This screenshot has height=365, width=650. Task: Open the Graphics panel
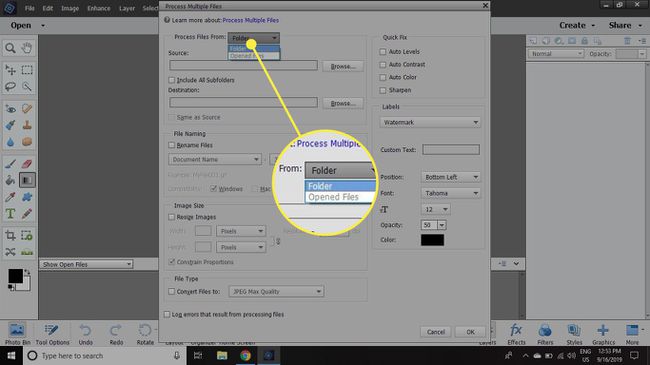pos(603,334)
